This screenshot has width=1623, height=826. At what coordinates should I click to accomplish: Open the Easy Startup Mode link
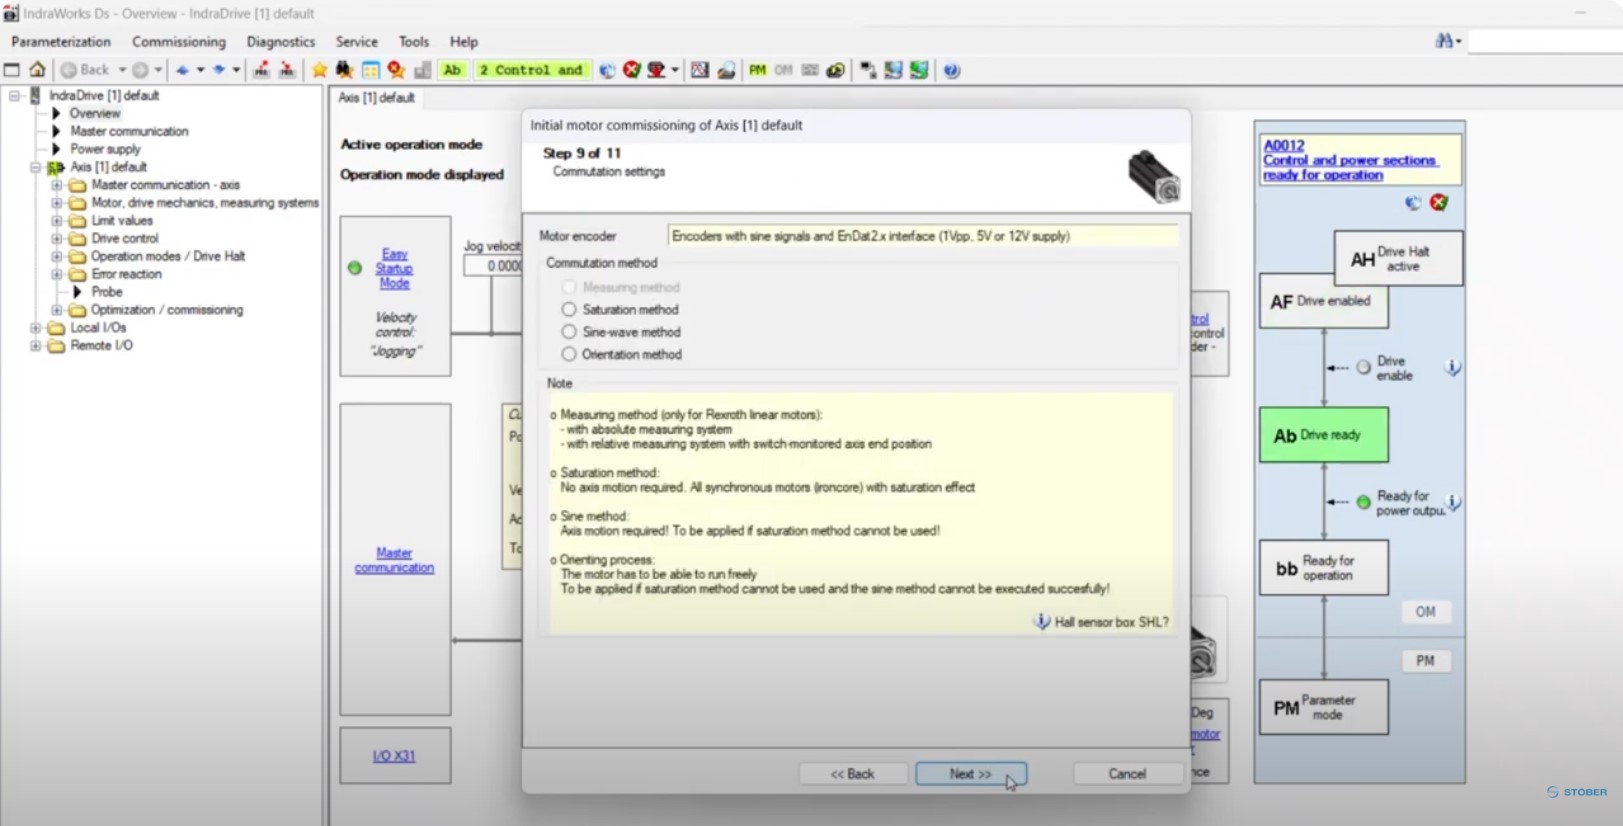394,269
